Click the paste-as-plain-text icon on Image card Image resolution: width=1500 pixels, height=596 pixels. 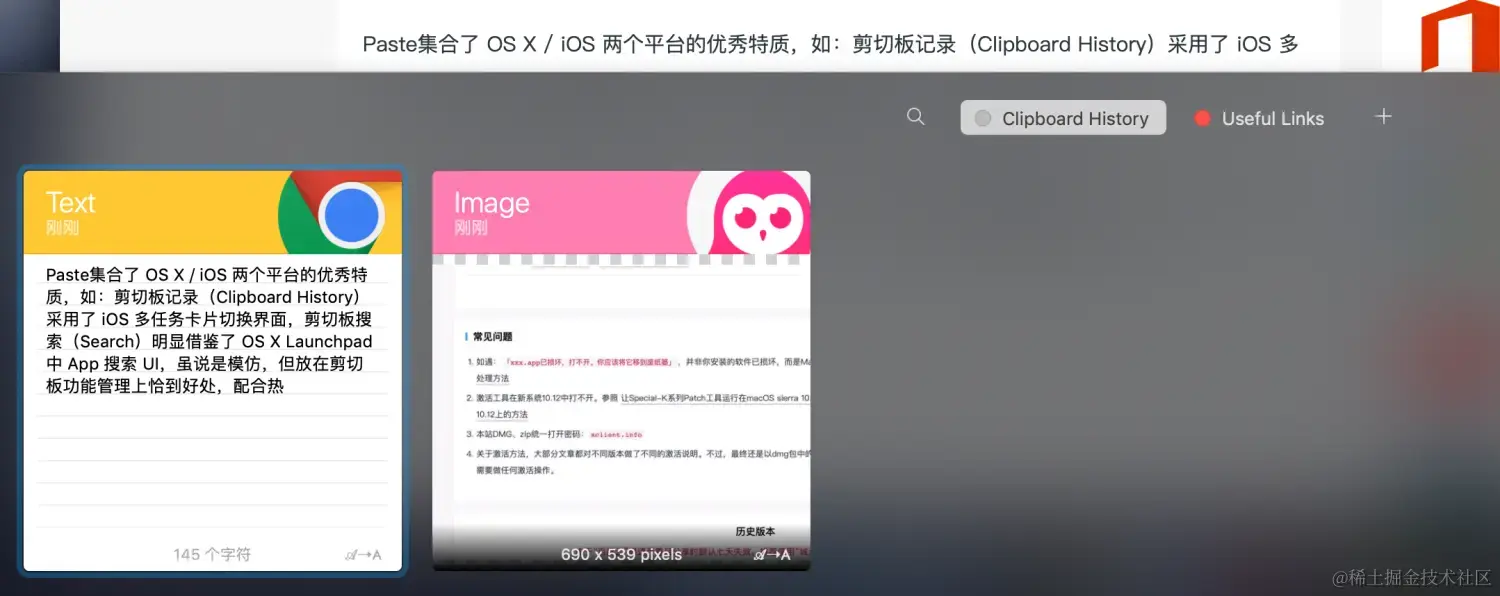pos(772,554)
